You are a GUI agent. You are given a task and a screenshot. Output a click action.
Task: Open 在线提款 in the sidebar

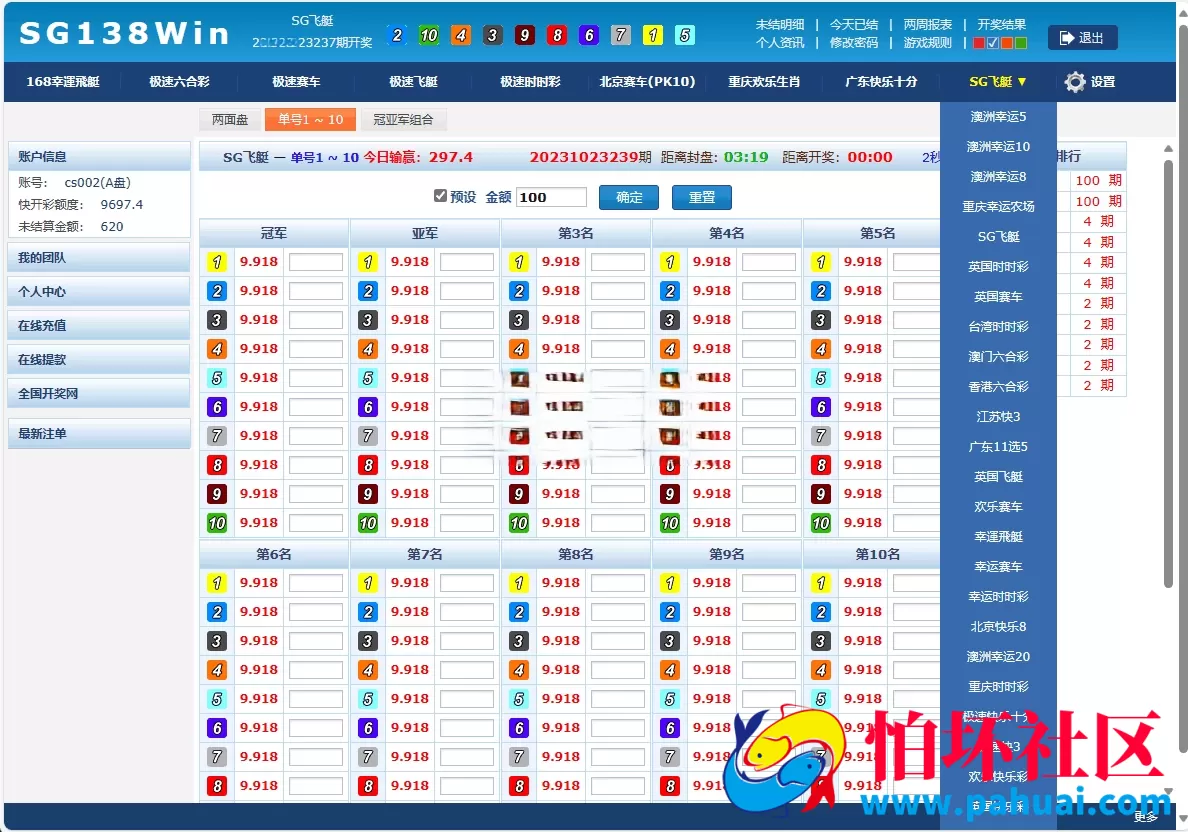point(98,360)
